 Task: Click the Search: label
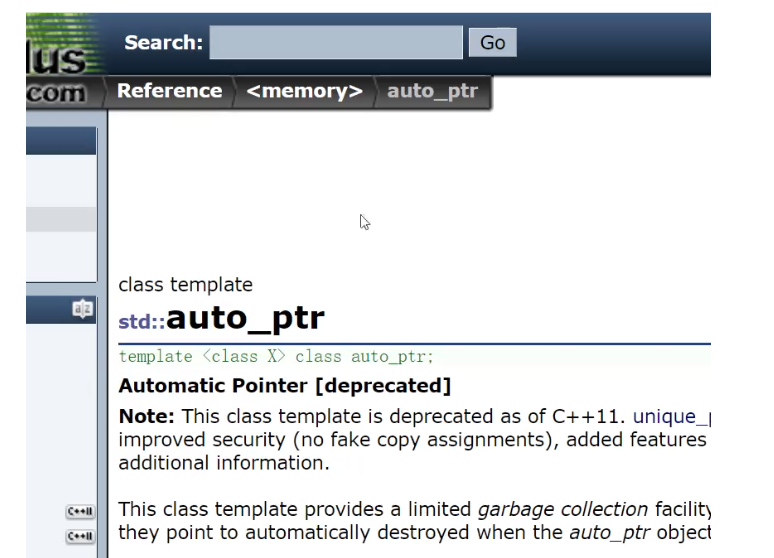pos(163,42)
